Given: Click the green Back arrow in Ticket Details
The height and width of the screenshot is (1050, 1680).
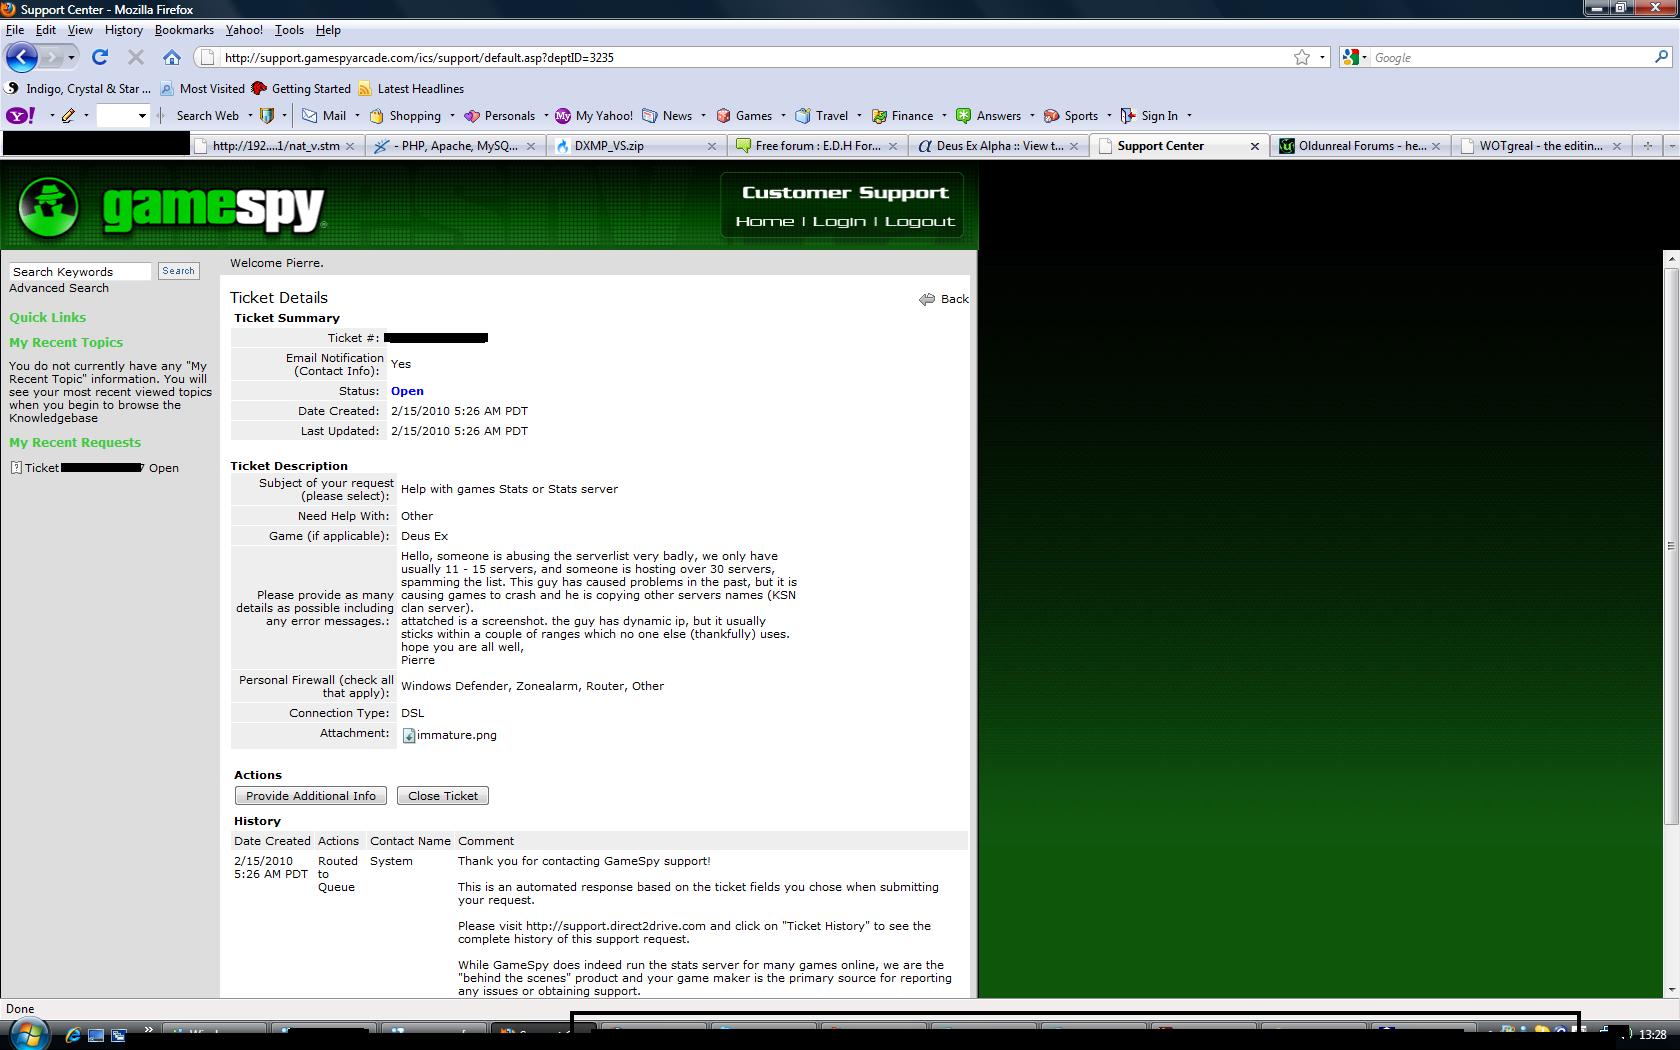Looking at the screenshot, I should click(927, 299).
